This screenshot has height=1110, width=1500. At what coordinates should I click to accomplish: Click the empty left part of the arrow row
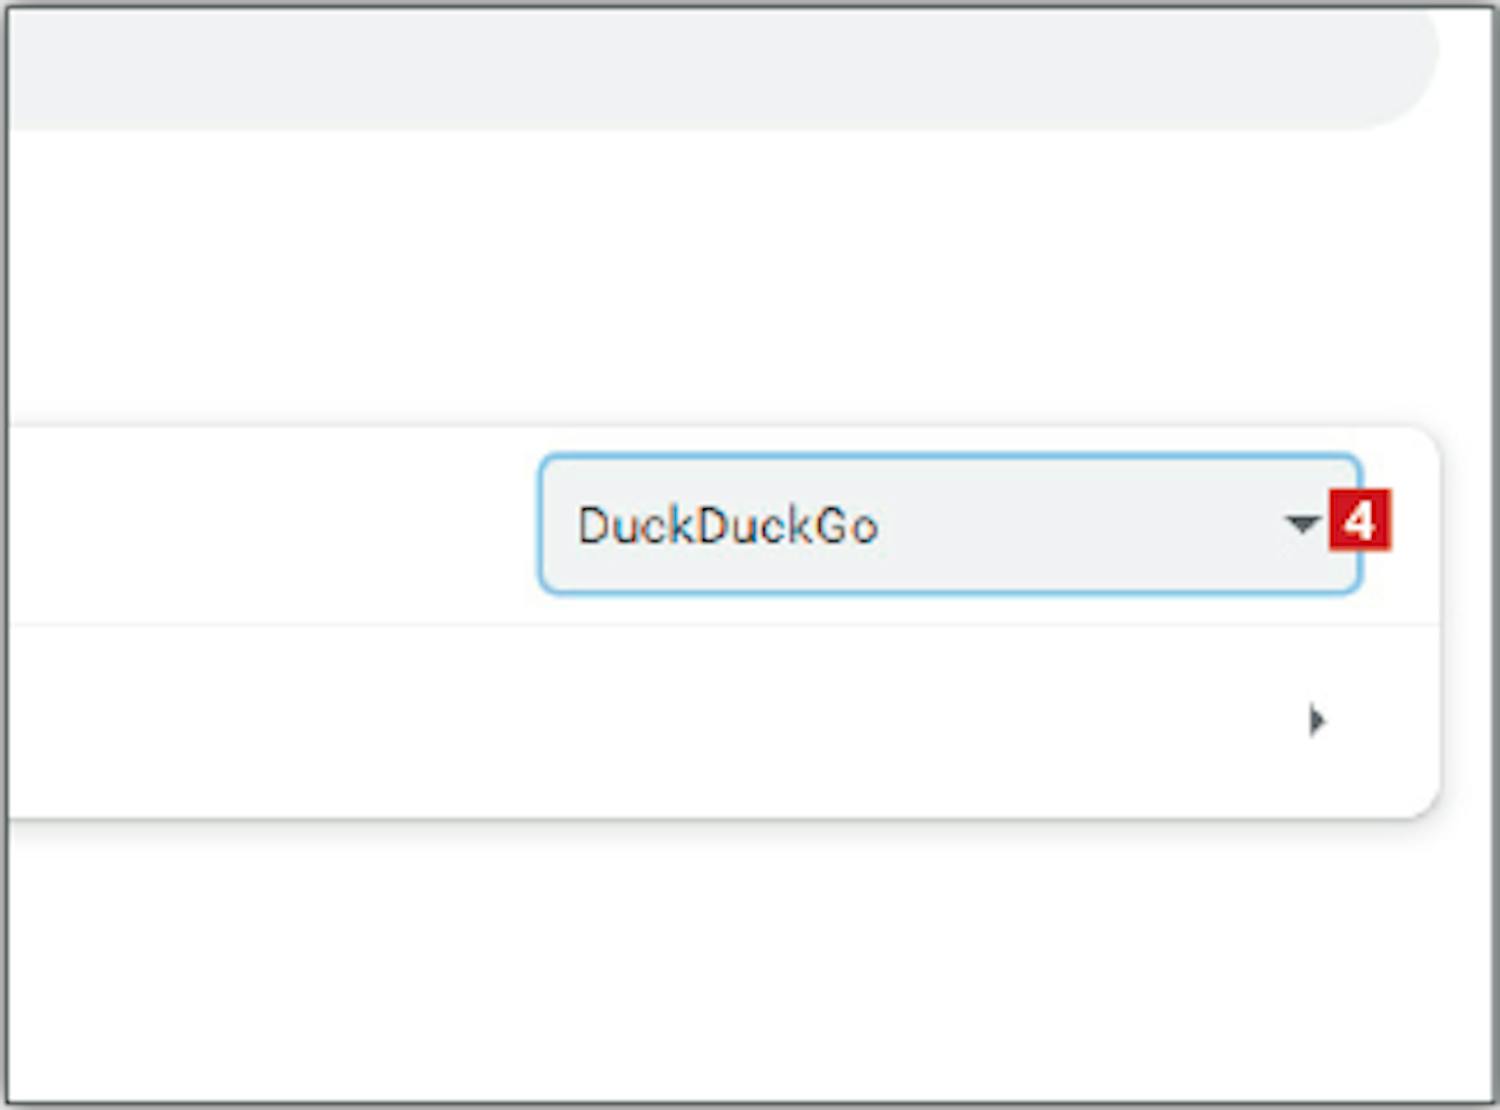pos(400,721)
